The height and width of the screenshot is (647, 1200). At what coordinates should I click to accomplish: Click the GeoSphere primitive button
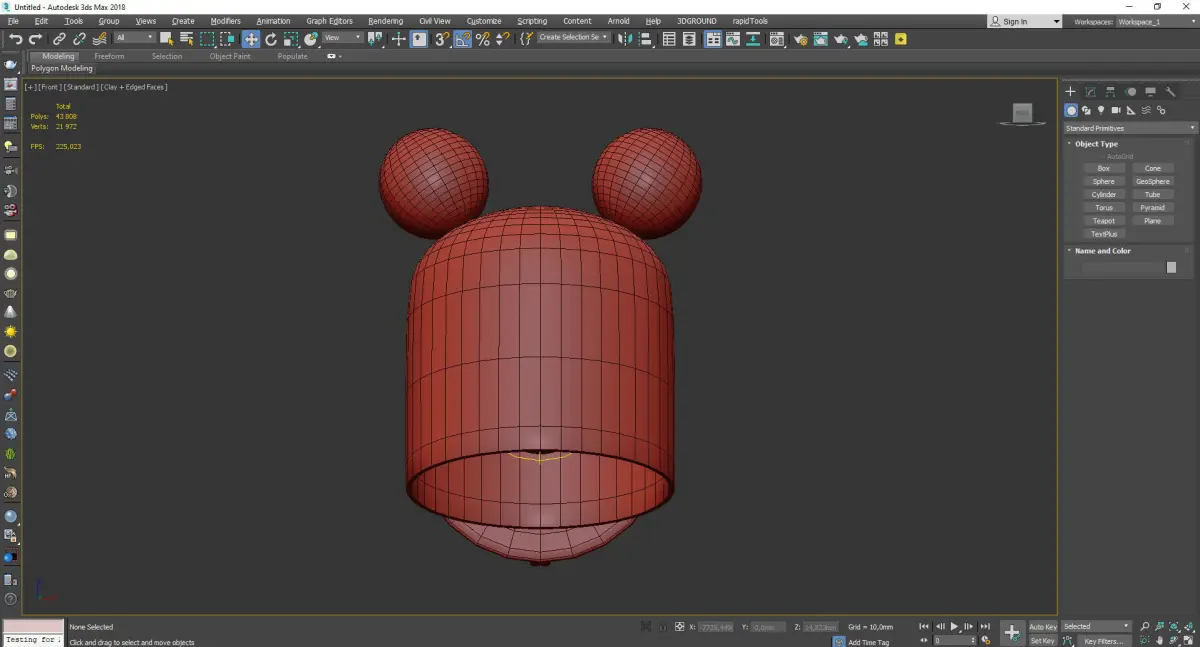pos(1152,182)
